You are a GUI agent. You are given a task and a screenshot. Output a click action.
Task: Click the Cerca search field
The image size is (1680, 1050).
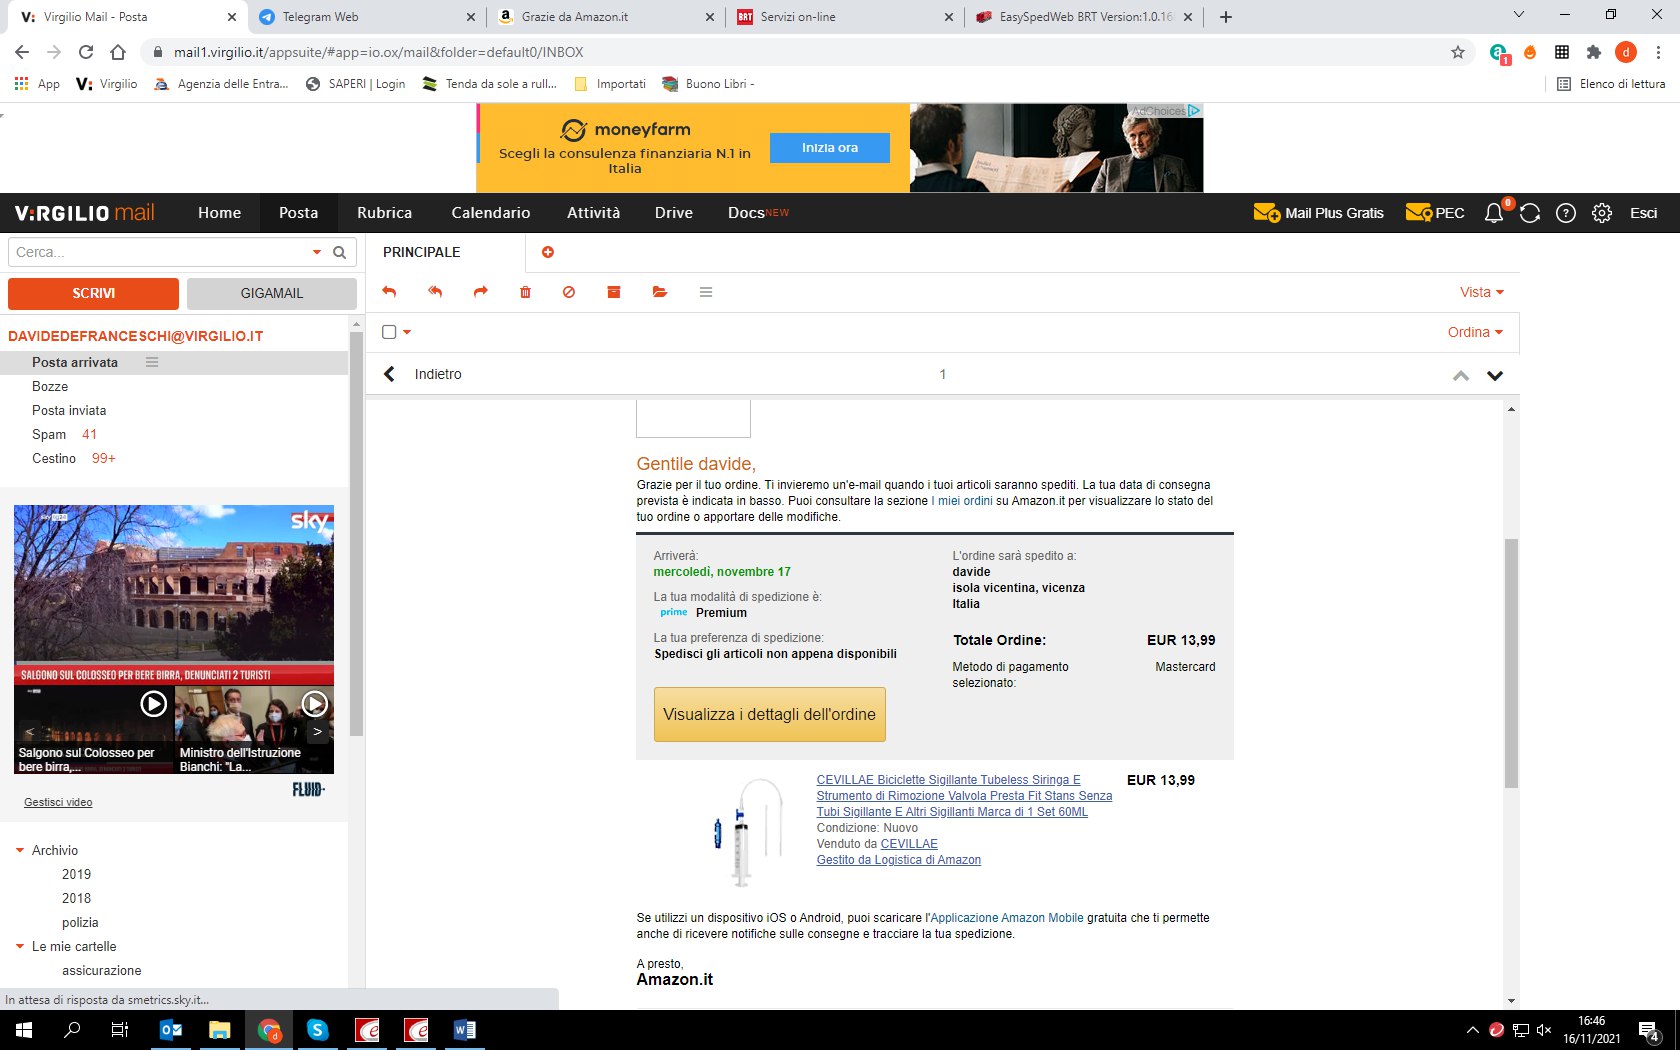click(160, 252)
